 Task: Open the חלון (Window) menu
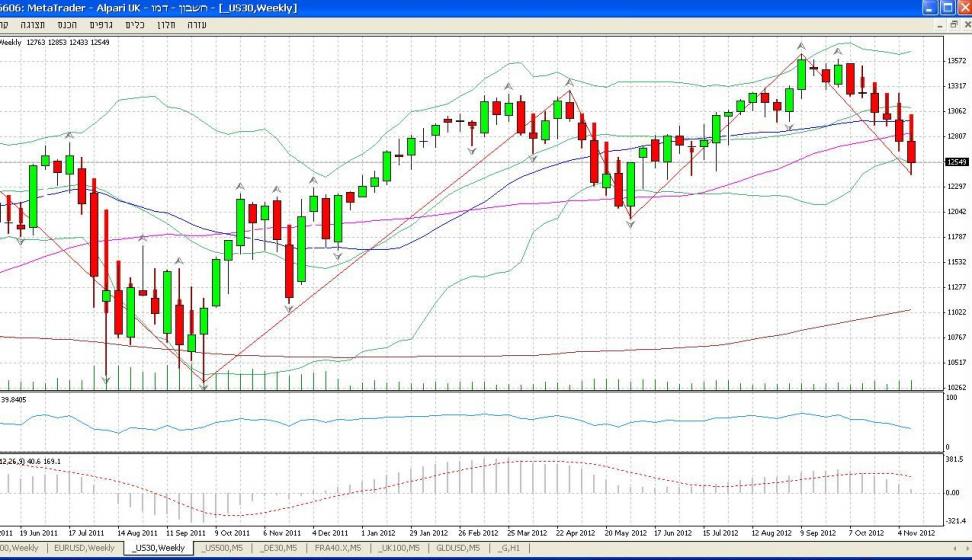coord(166,24)
